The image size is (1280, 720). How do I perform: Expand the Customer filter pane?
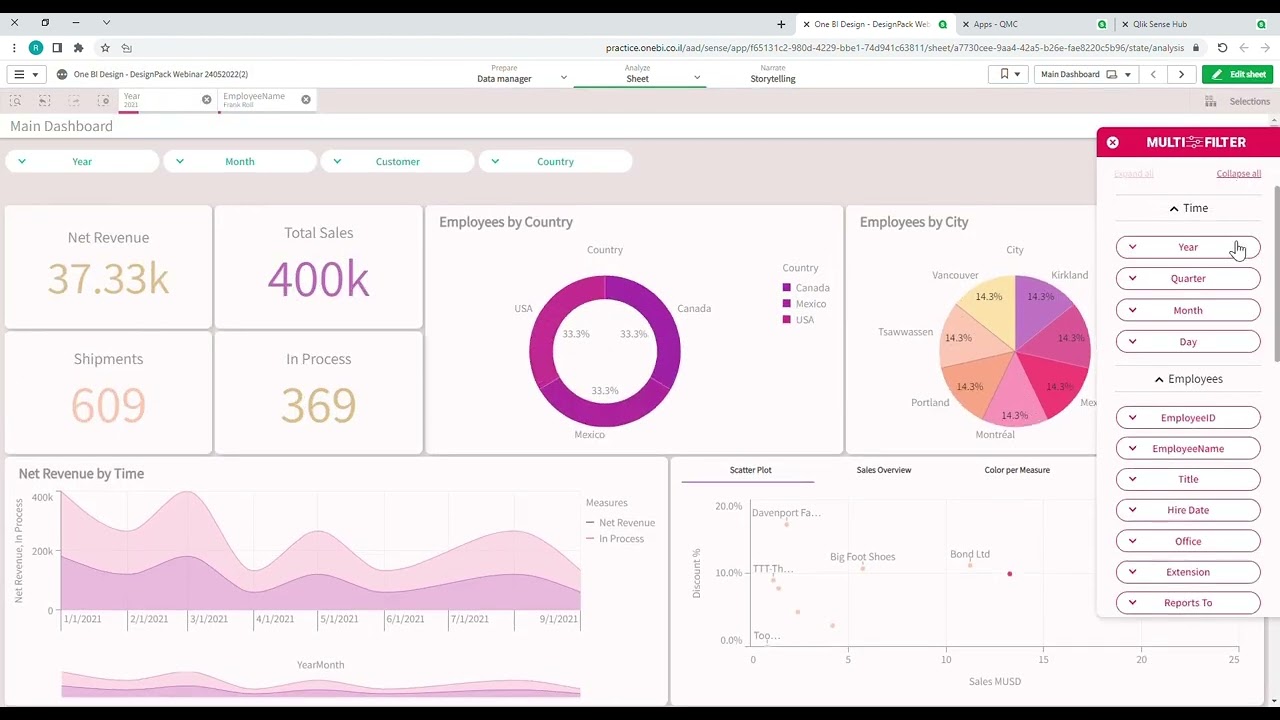397,161
